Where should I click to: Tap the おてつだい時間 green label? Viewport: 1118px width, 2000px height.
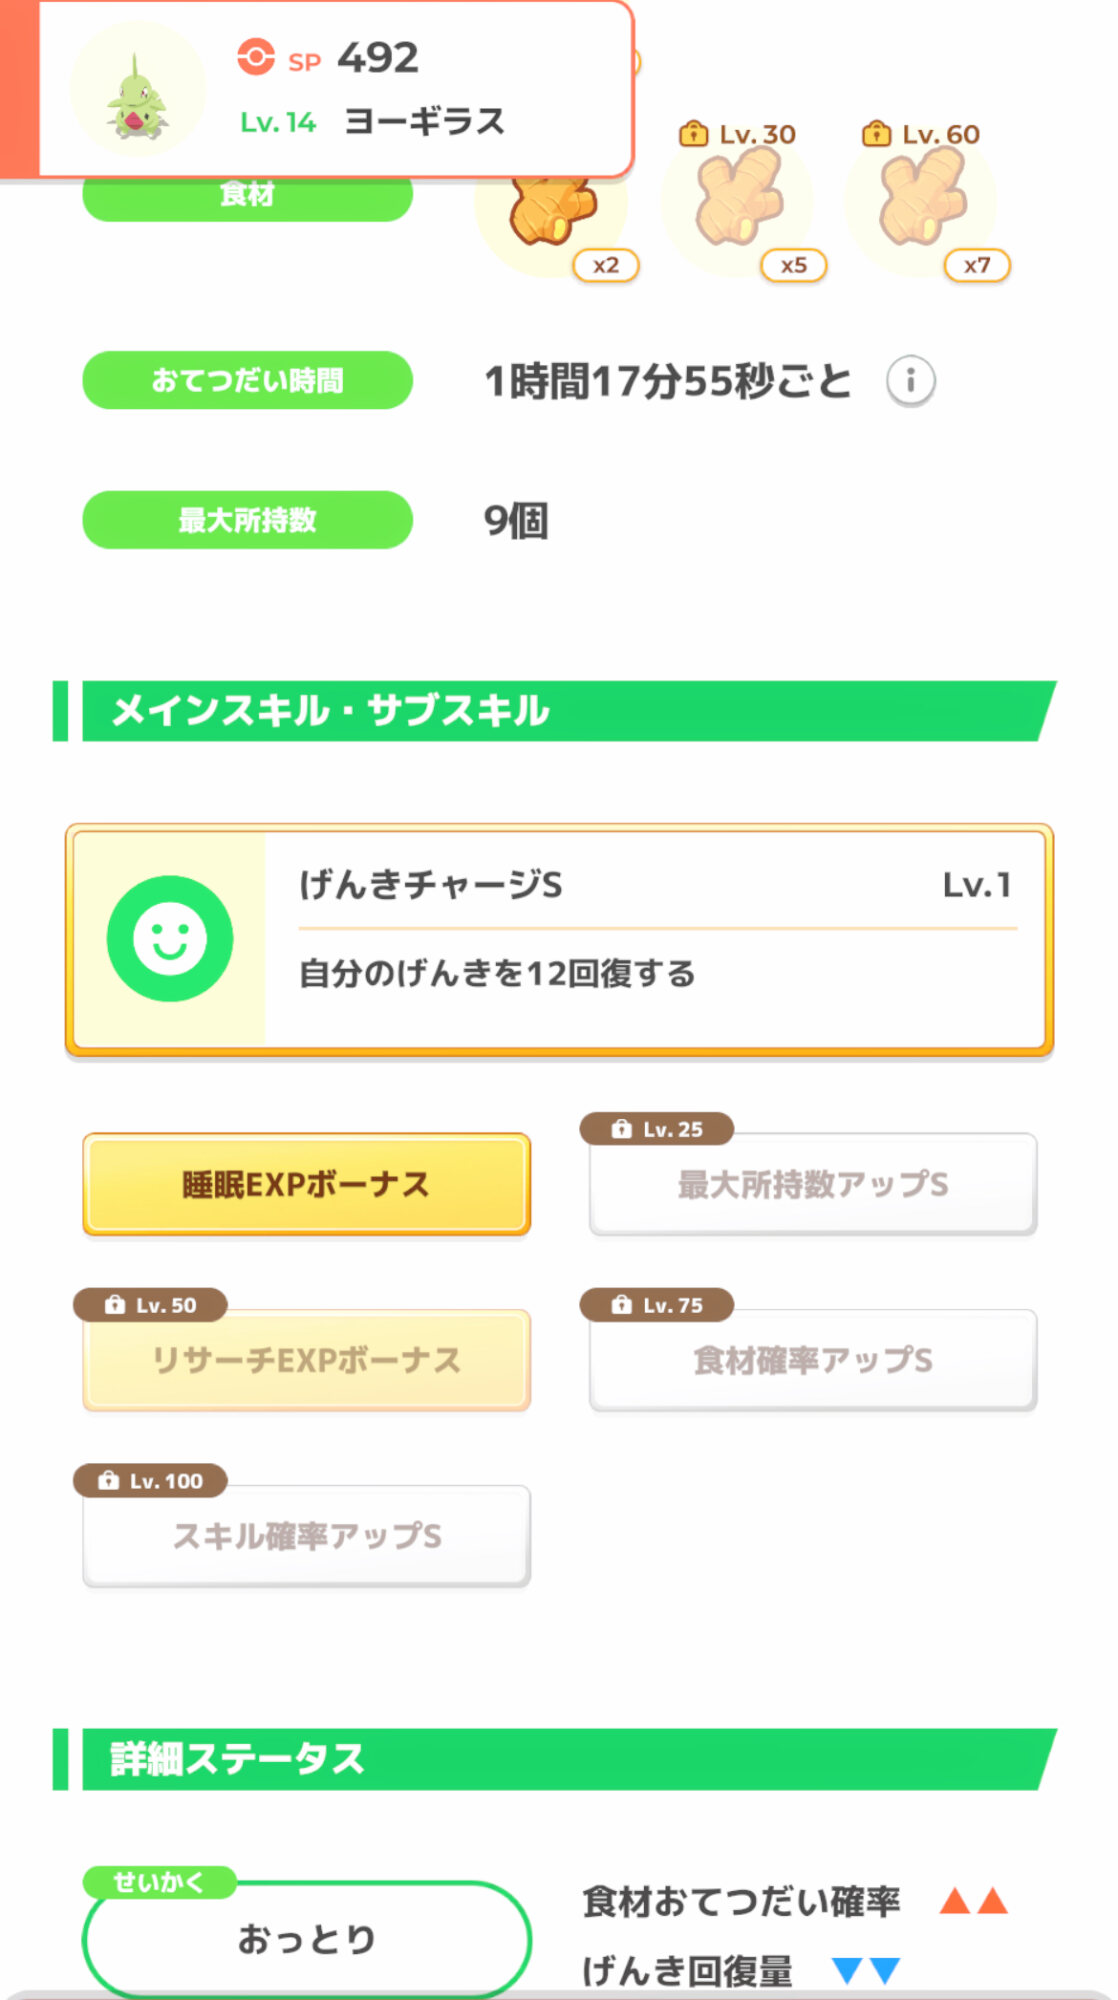[x=247, y=380]
